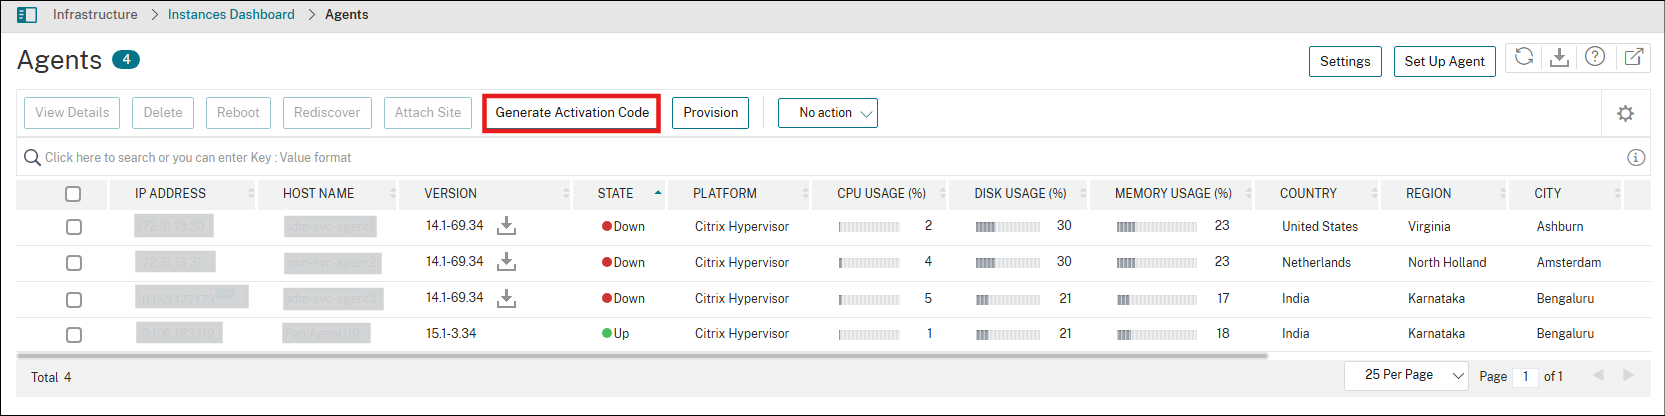Check the Ashburn agent row checkbox
Screen dimensions: 1665x416
[x=74, y=227]
